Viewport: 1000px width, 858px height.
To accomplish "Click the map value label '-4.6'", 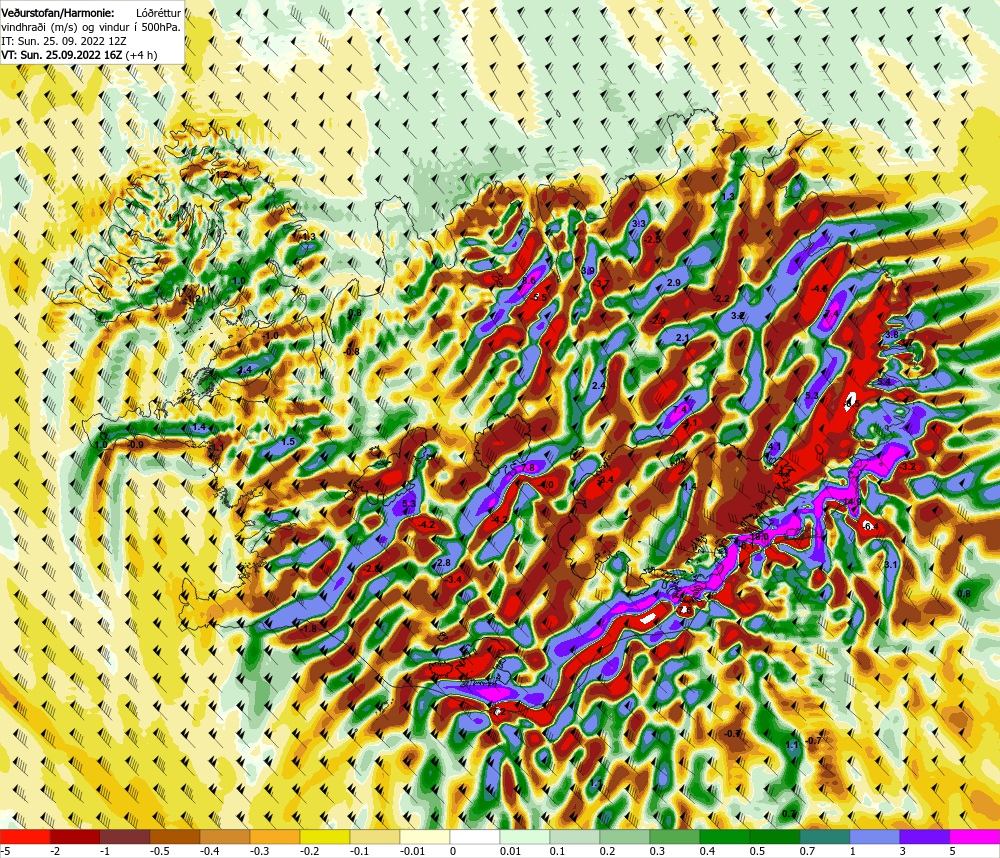I will pos(820,288).
